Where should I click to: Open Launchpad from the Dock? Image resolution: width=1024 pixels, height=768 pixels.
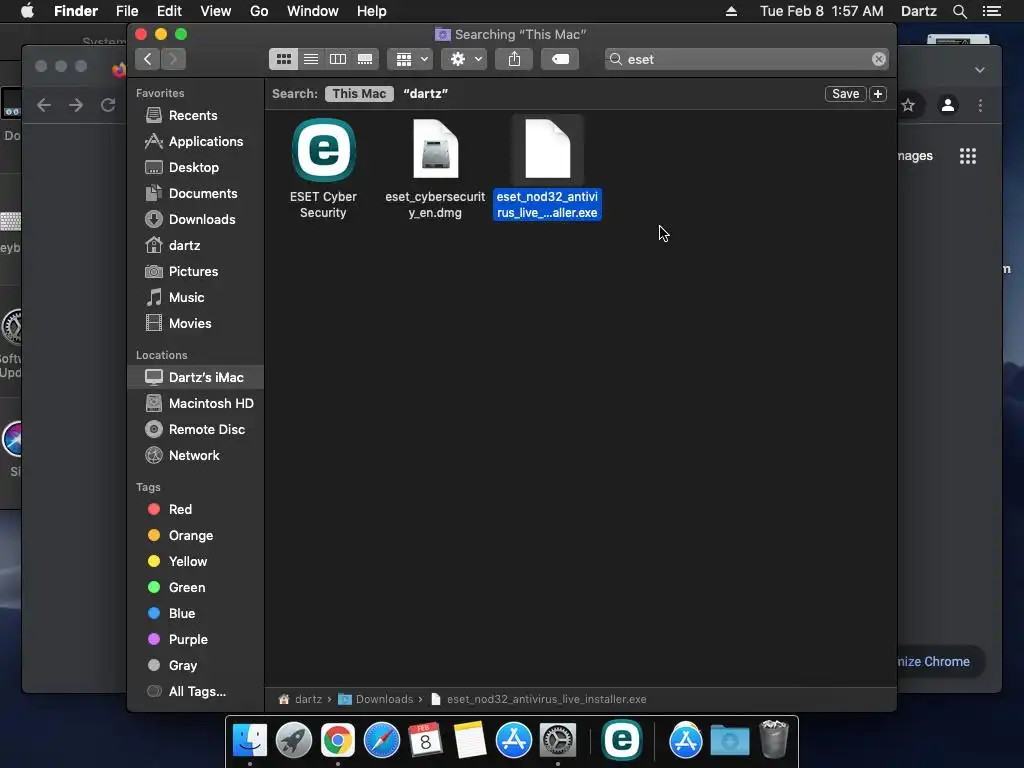click(294, 741)
